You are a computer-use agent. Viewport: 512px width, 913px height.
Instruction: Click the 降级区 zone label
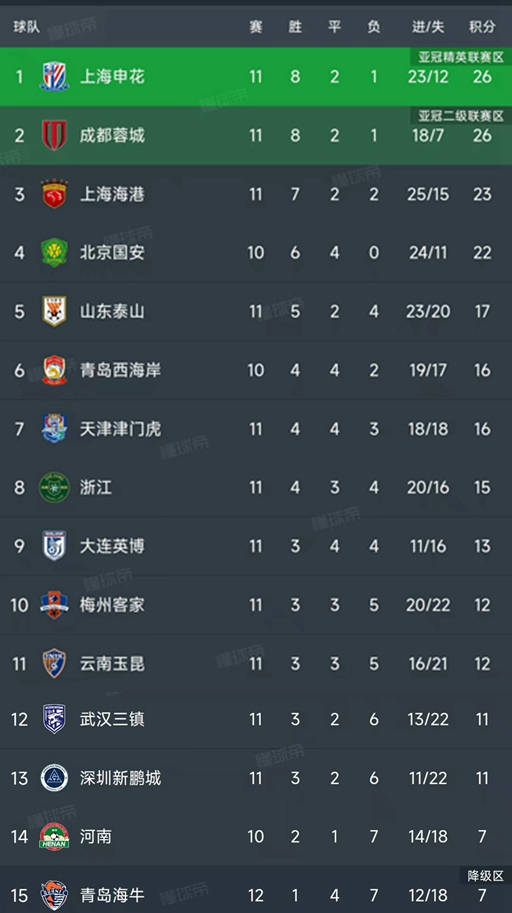pos(485,876)
